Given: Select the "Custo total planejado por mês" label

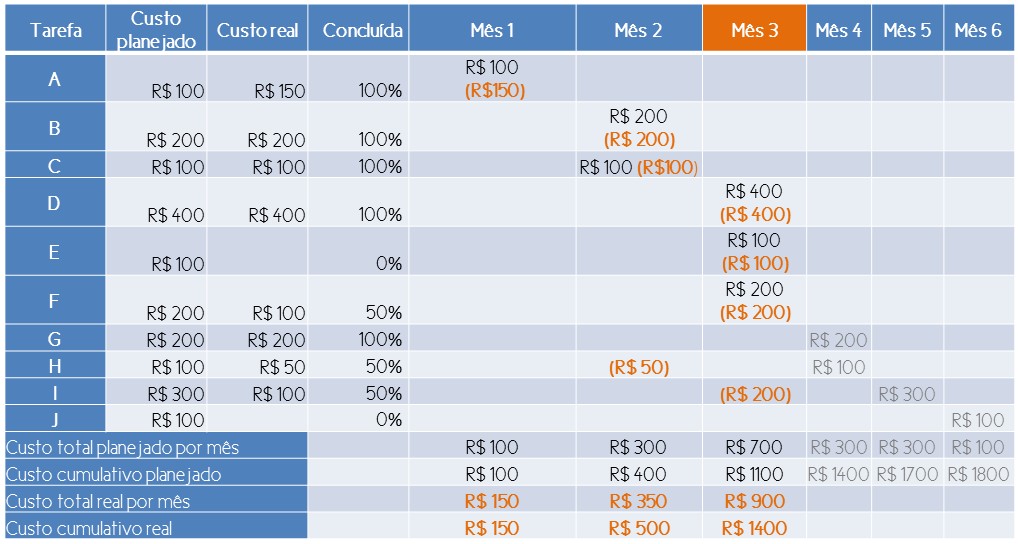Looking at the screenshot, I should (123, 447).
